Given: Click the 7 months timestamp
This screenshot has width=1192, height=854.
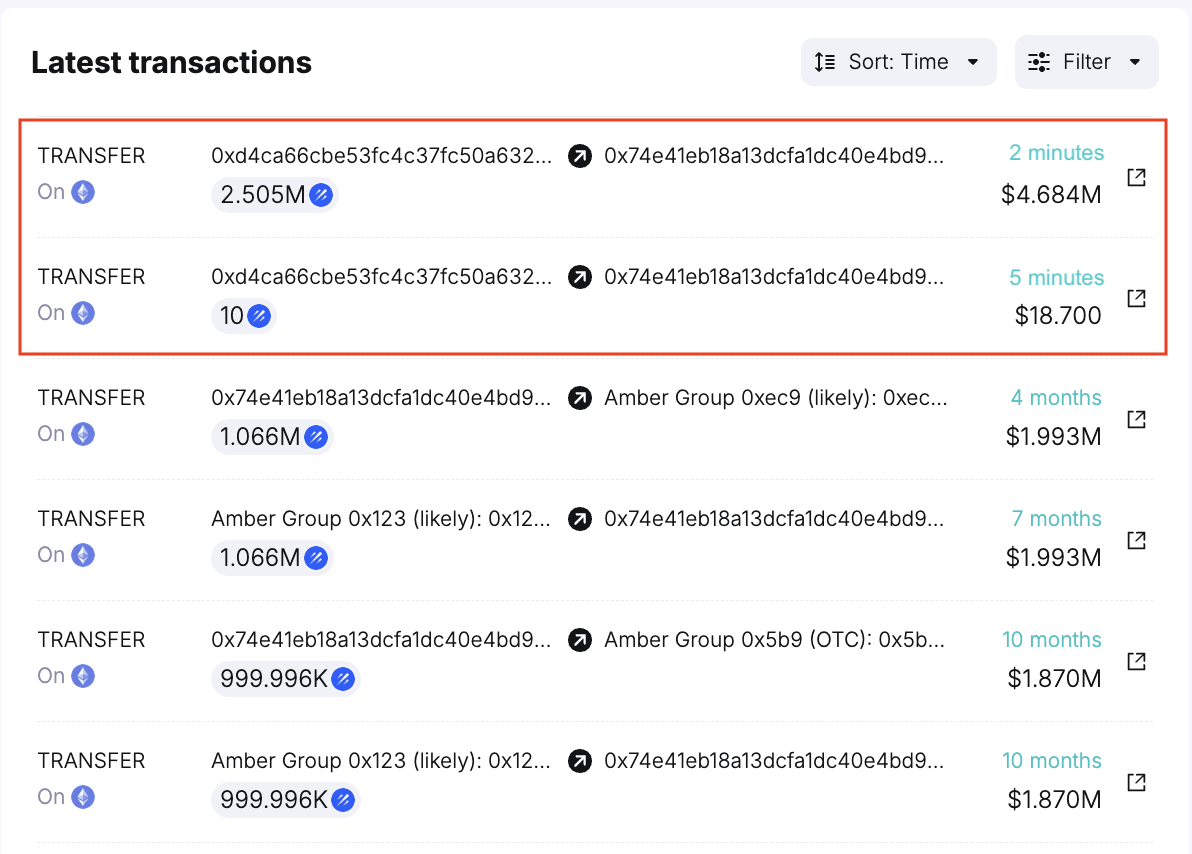Looking at the screenshot, I should (1055, 519).
